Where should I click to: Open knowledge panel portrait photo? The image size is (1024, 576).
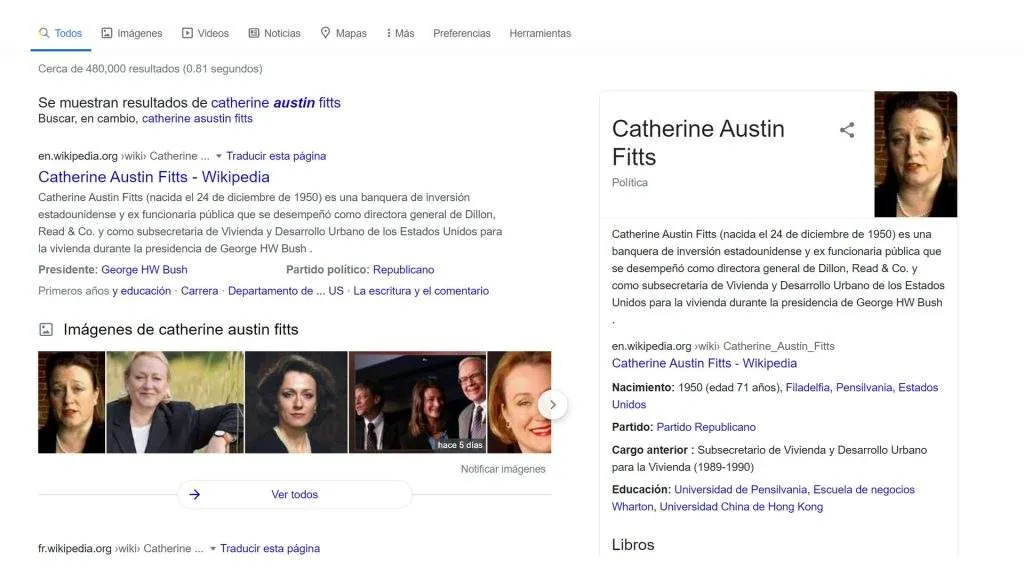(916, 154)
